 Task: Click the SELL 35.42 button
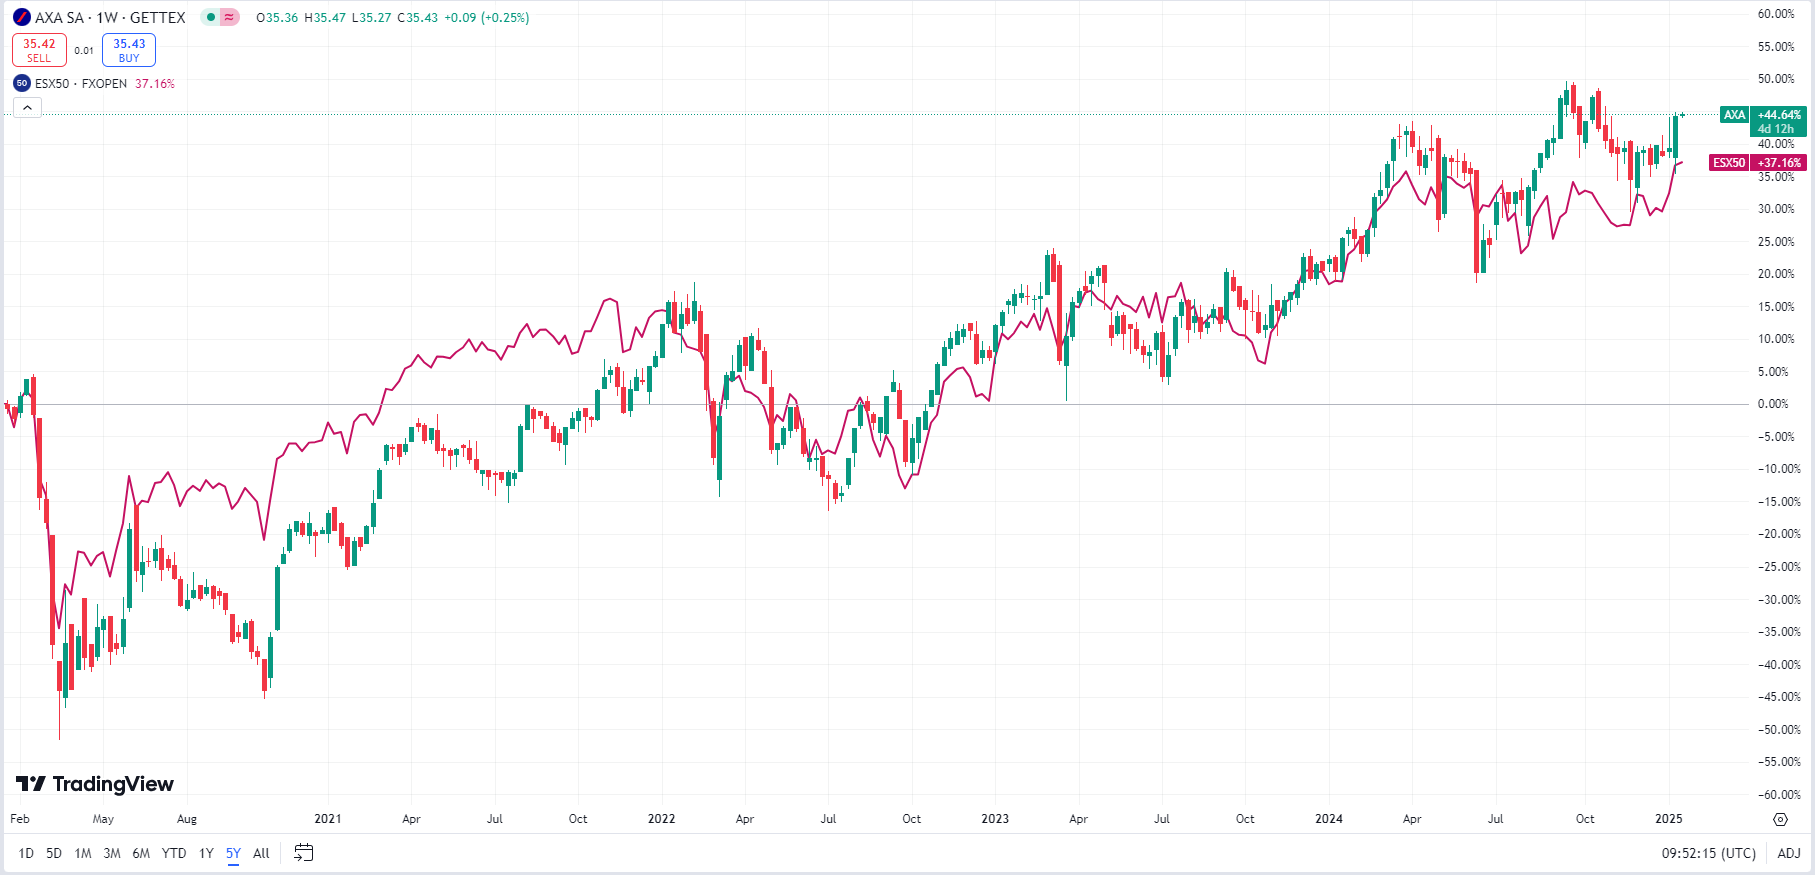[x=39, y=50]
